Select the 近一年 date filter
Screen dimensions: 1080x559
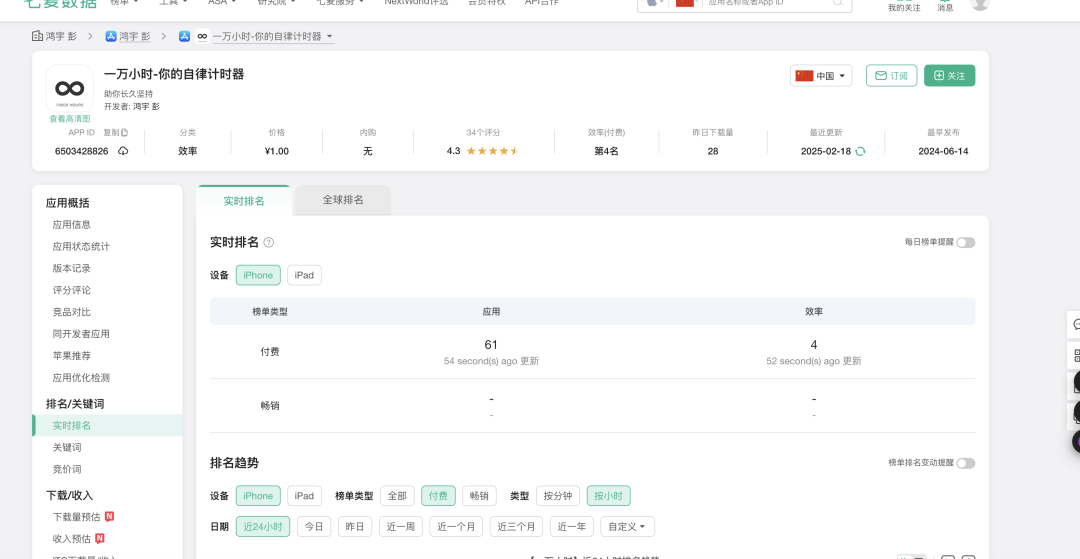pos(572,527)
